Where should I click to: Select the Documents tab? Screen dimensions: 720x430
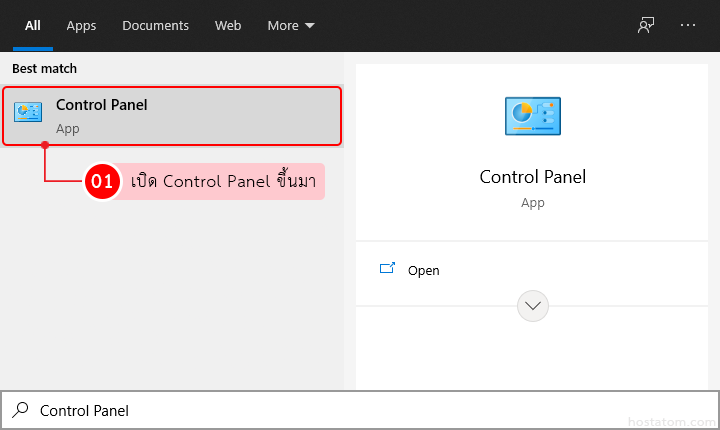coord(155,25)
